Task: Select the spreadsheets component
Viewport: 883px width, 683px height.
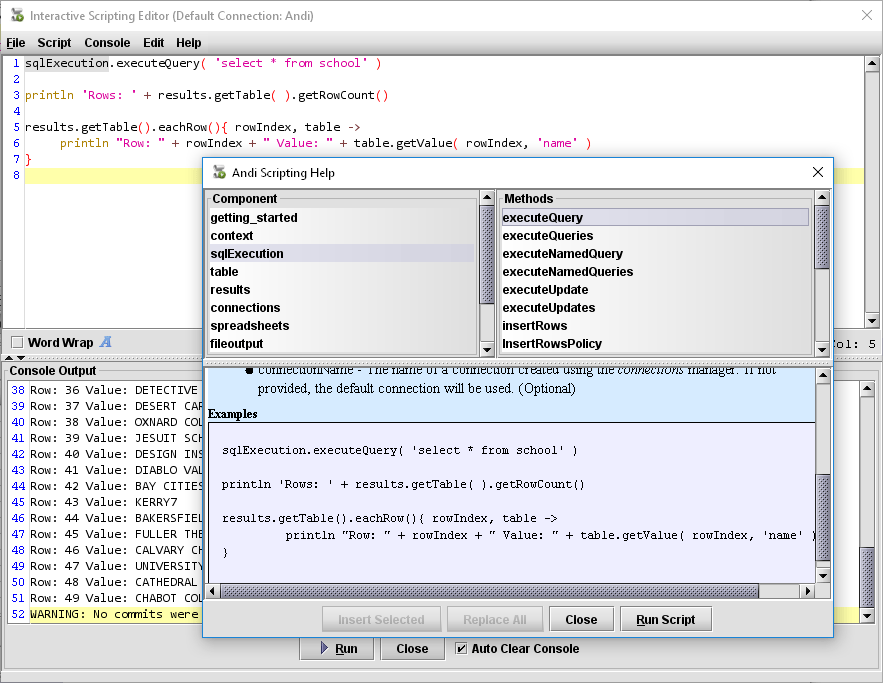Action: click(x=249, y=326)
